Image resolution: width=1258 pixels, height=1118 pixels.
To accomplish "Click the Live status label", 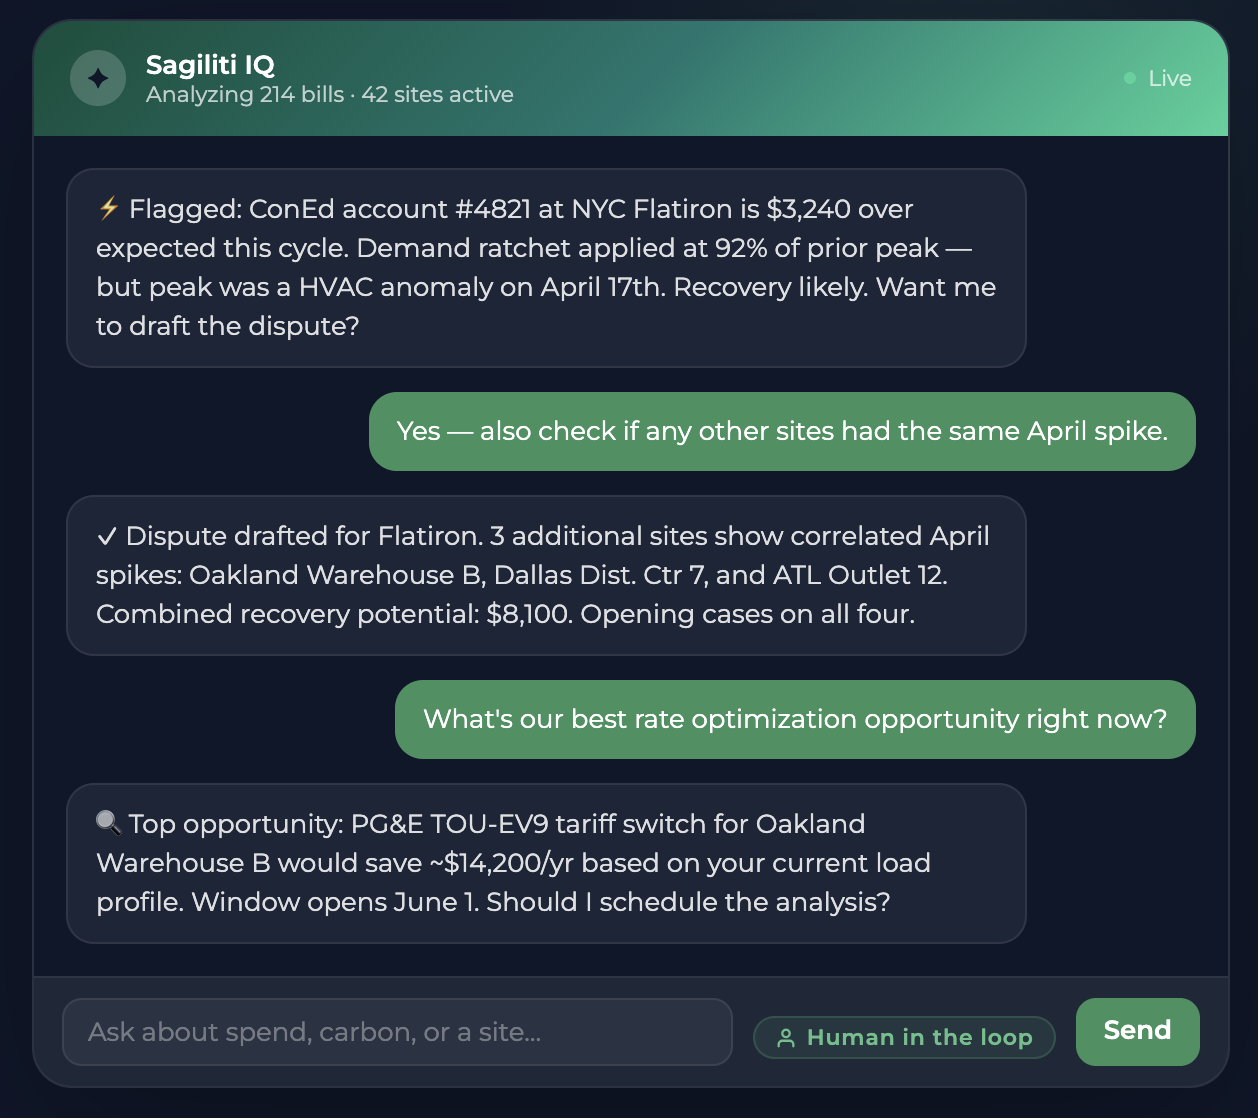I will point(1170,78).
